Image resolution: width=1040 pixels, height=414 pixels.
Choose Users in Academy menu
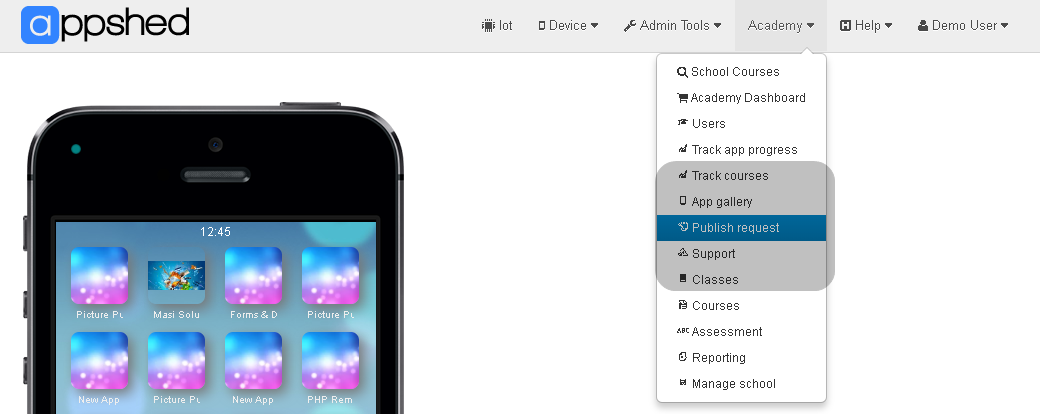tap(741, 123)
